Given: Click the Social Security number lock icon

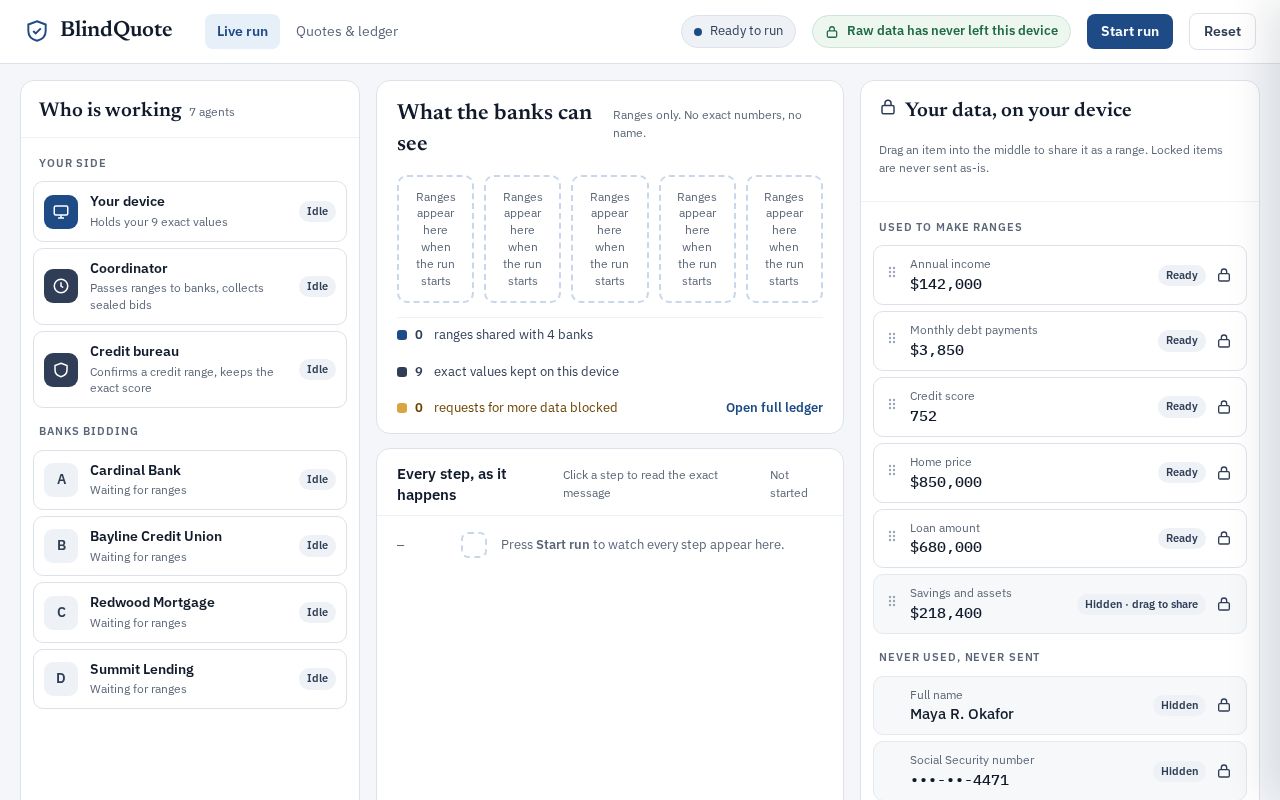Looking at the screenshot, I should pyautogui.click(x=1224, y=771).
